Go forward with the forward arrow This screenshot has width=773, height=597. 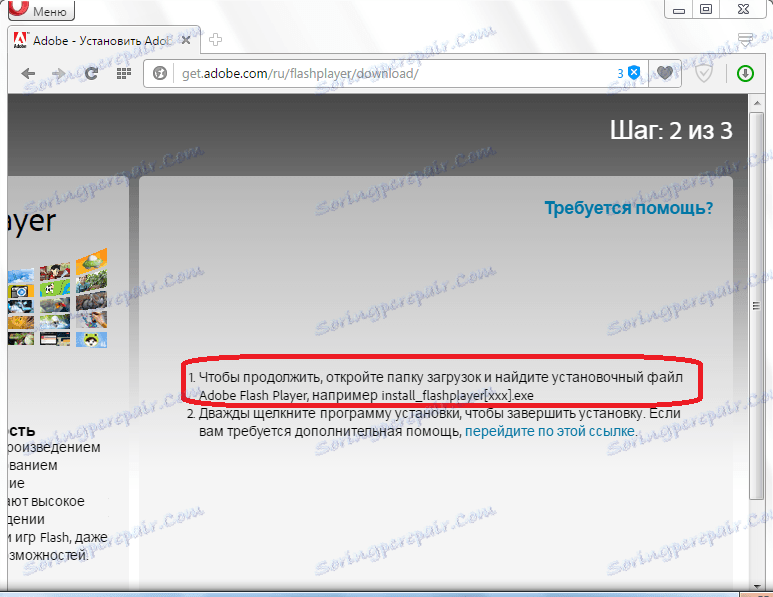point(59,74)
